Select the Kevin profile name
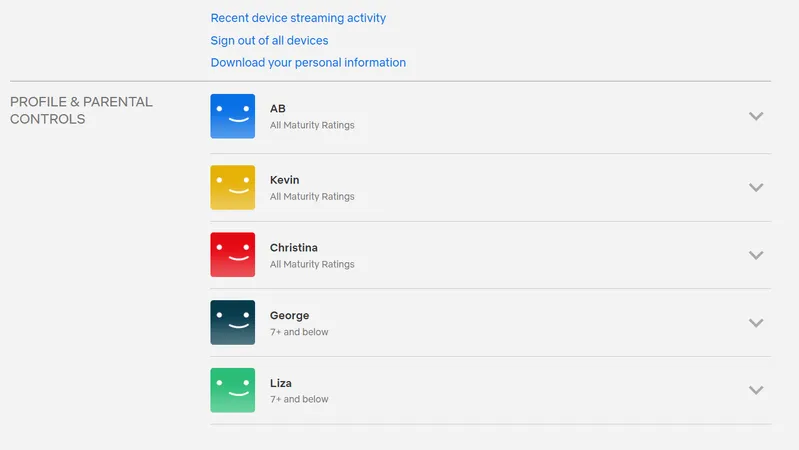 click(x=284, y=180)
